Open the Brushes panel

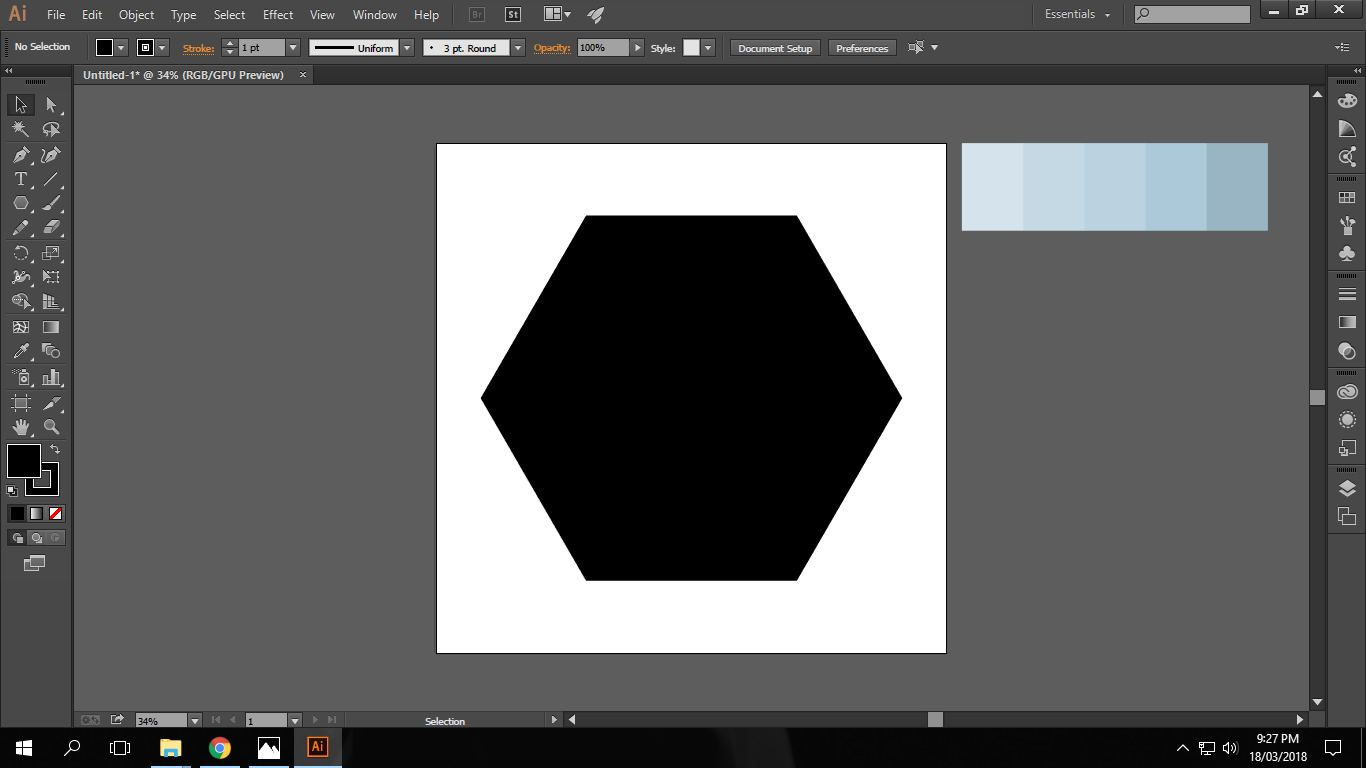click(x=1347, y=225)
